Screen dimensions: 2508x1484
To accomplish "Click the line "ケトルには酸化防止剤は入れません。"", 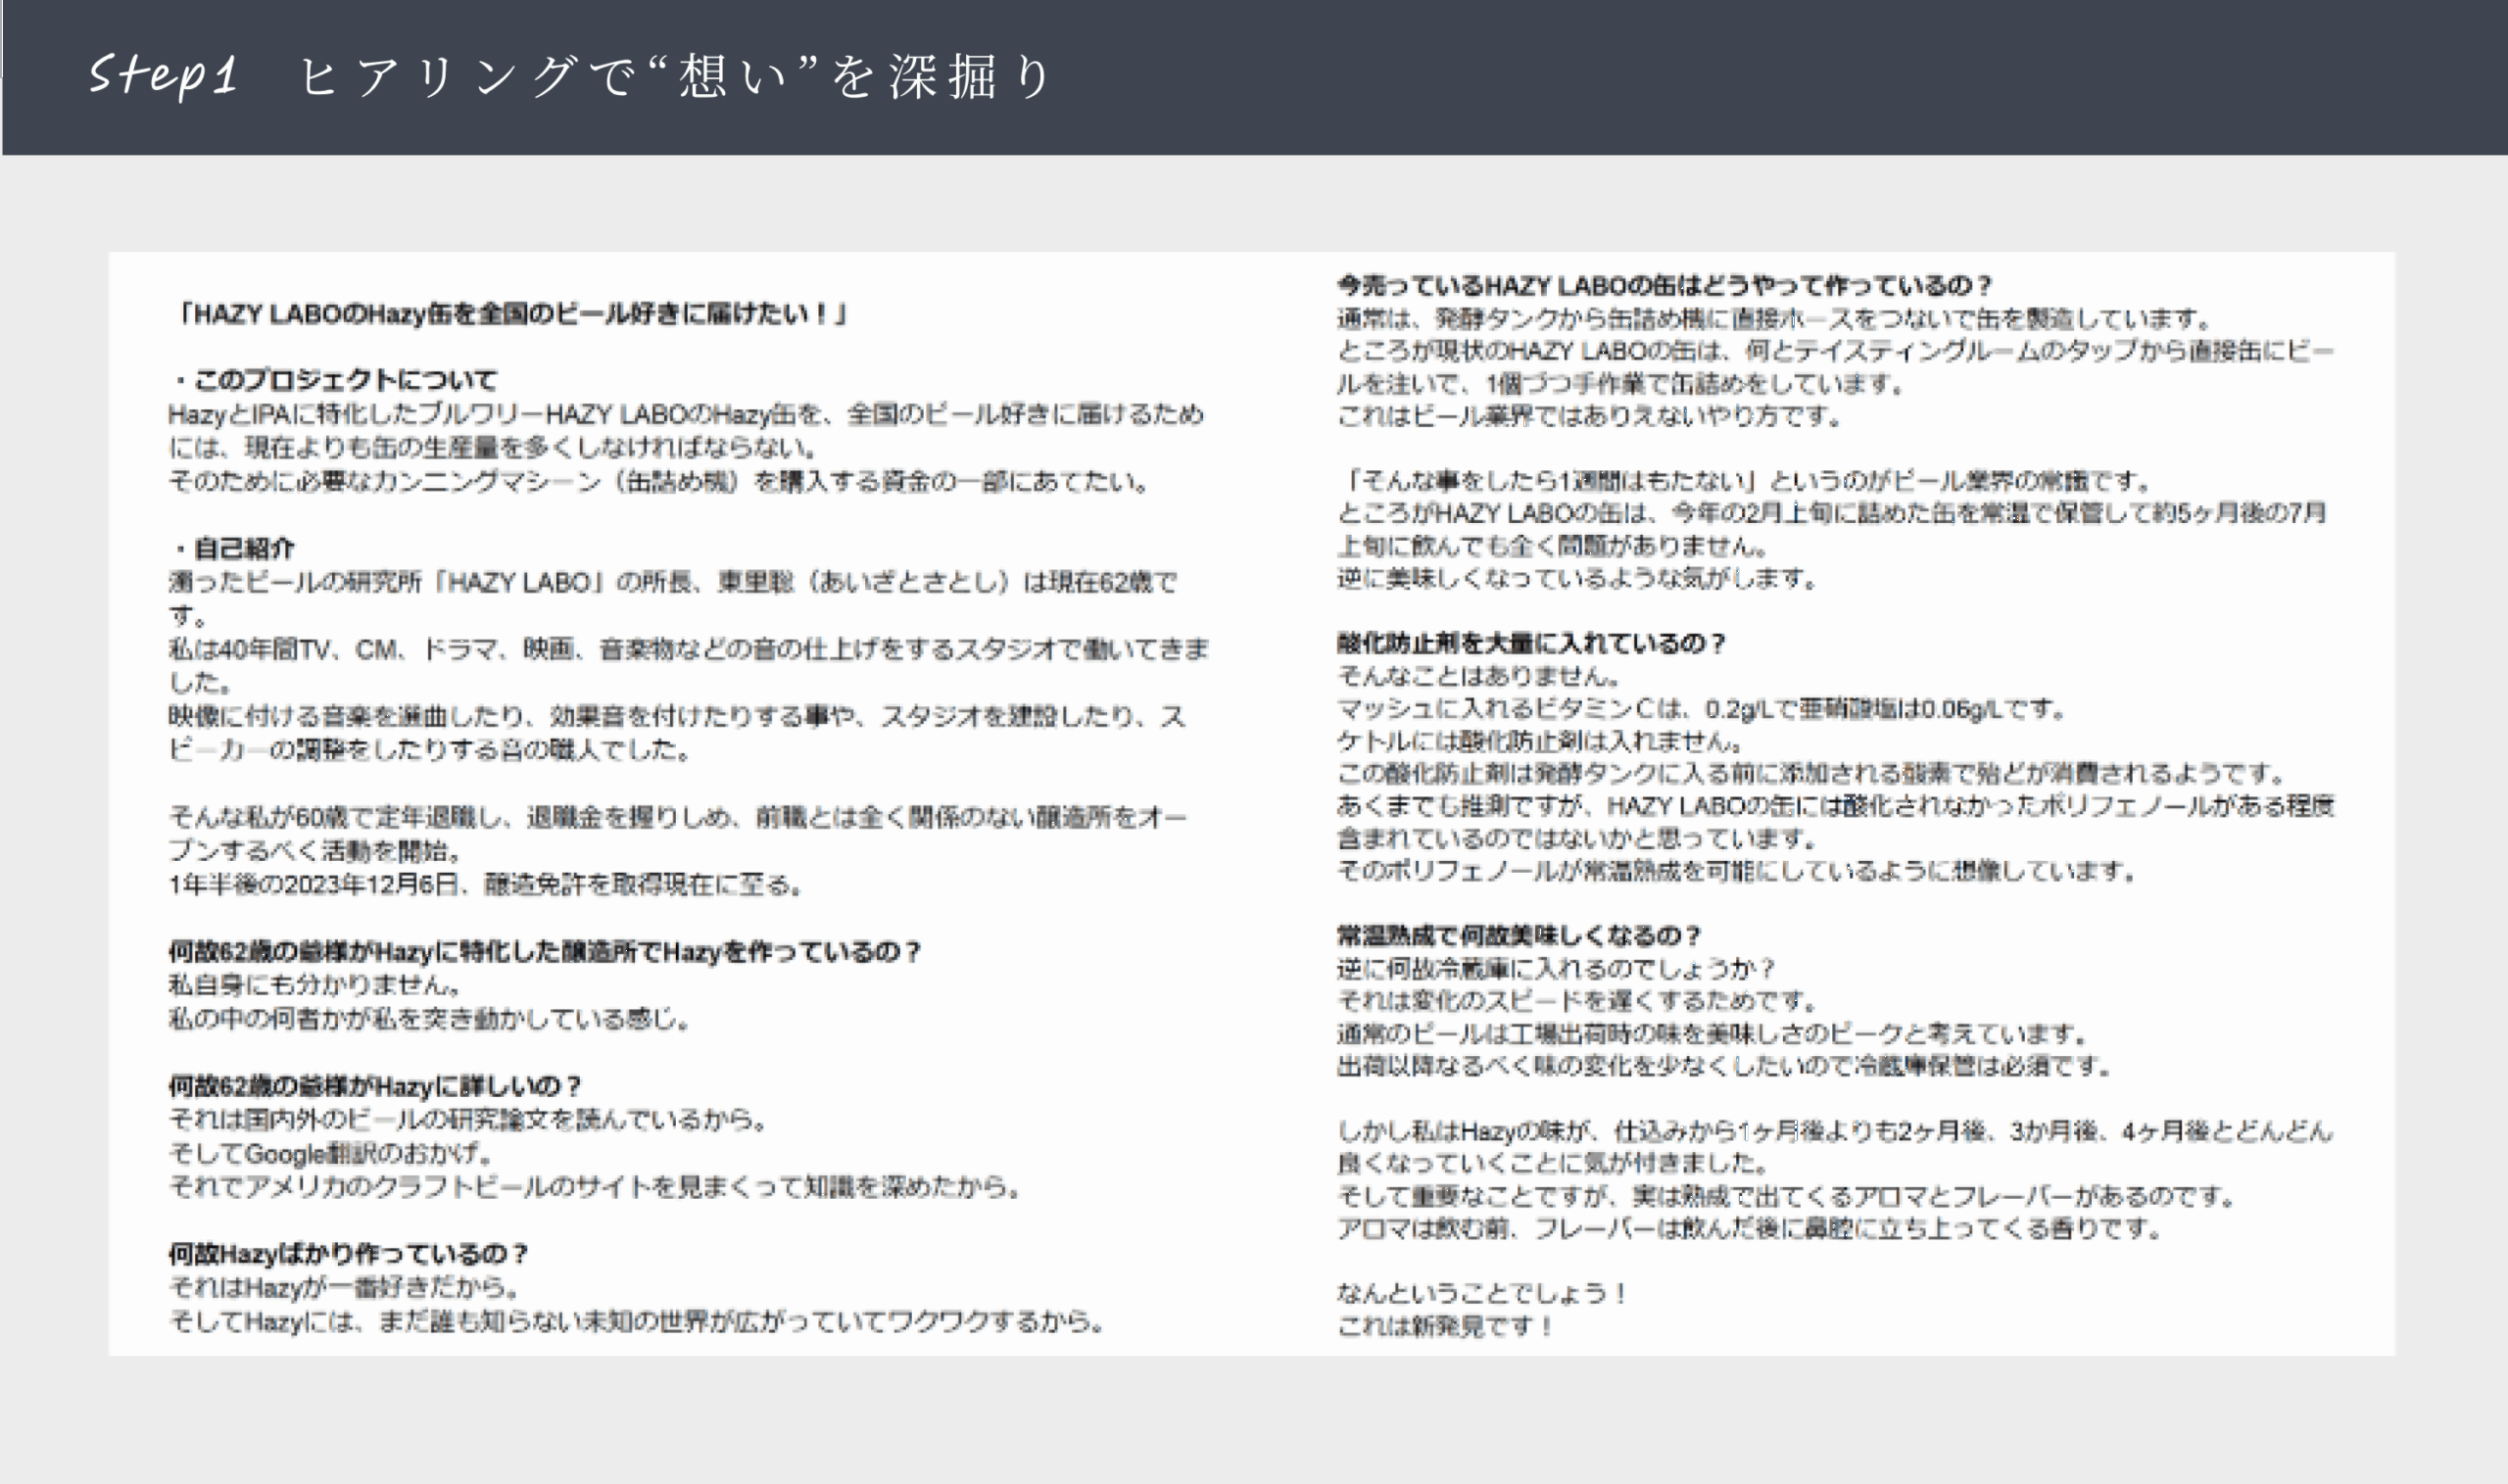I will 1542,741.
